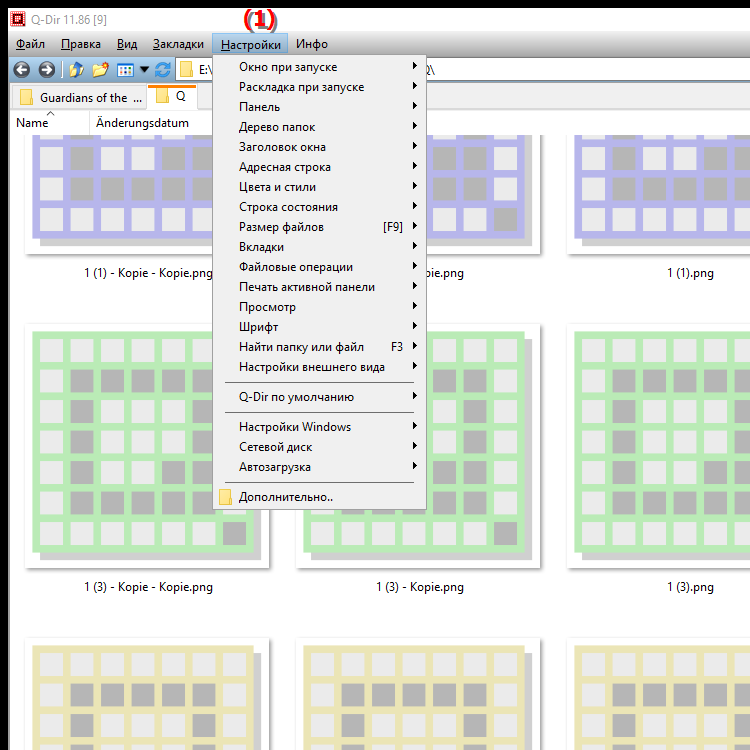
Task: Open Настройки внешнего вида submenu
Action: pos(320,367)
